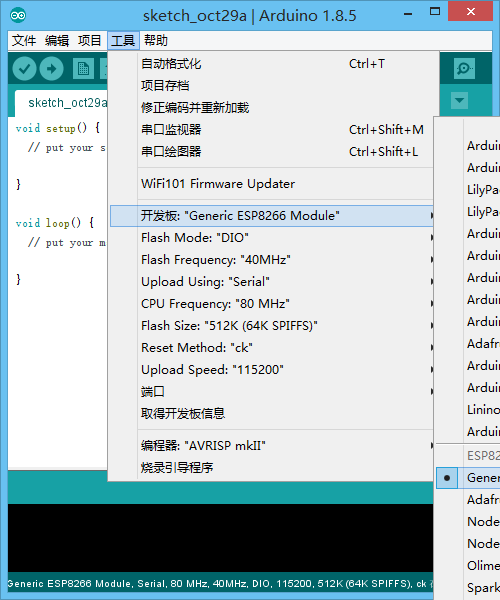Expand Flash Size "512K (64K SPIFFS)" submenu
500x600 pixels.
point(271,326)
